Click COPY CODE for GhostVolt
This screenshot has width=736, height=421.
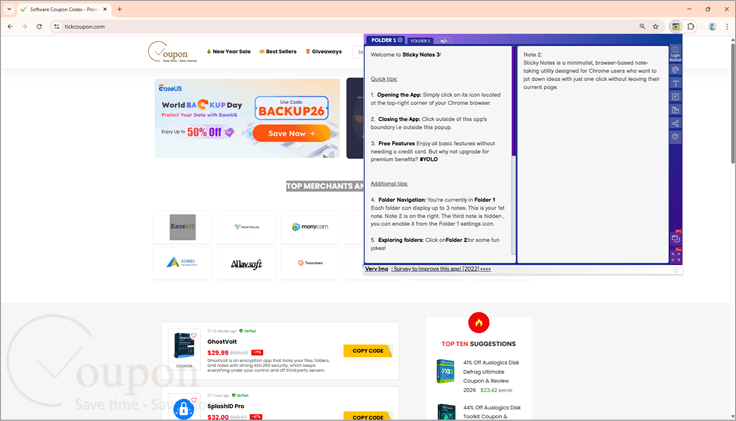pyautogui.click(x=368, y=351)
